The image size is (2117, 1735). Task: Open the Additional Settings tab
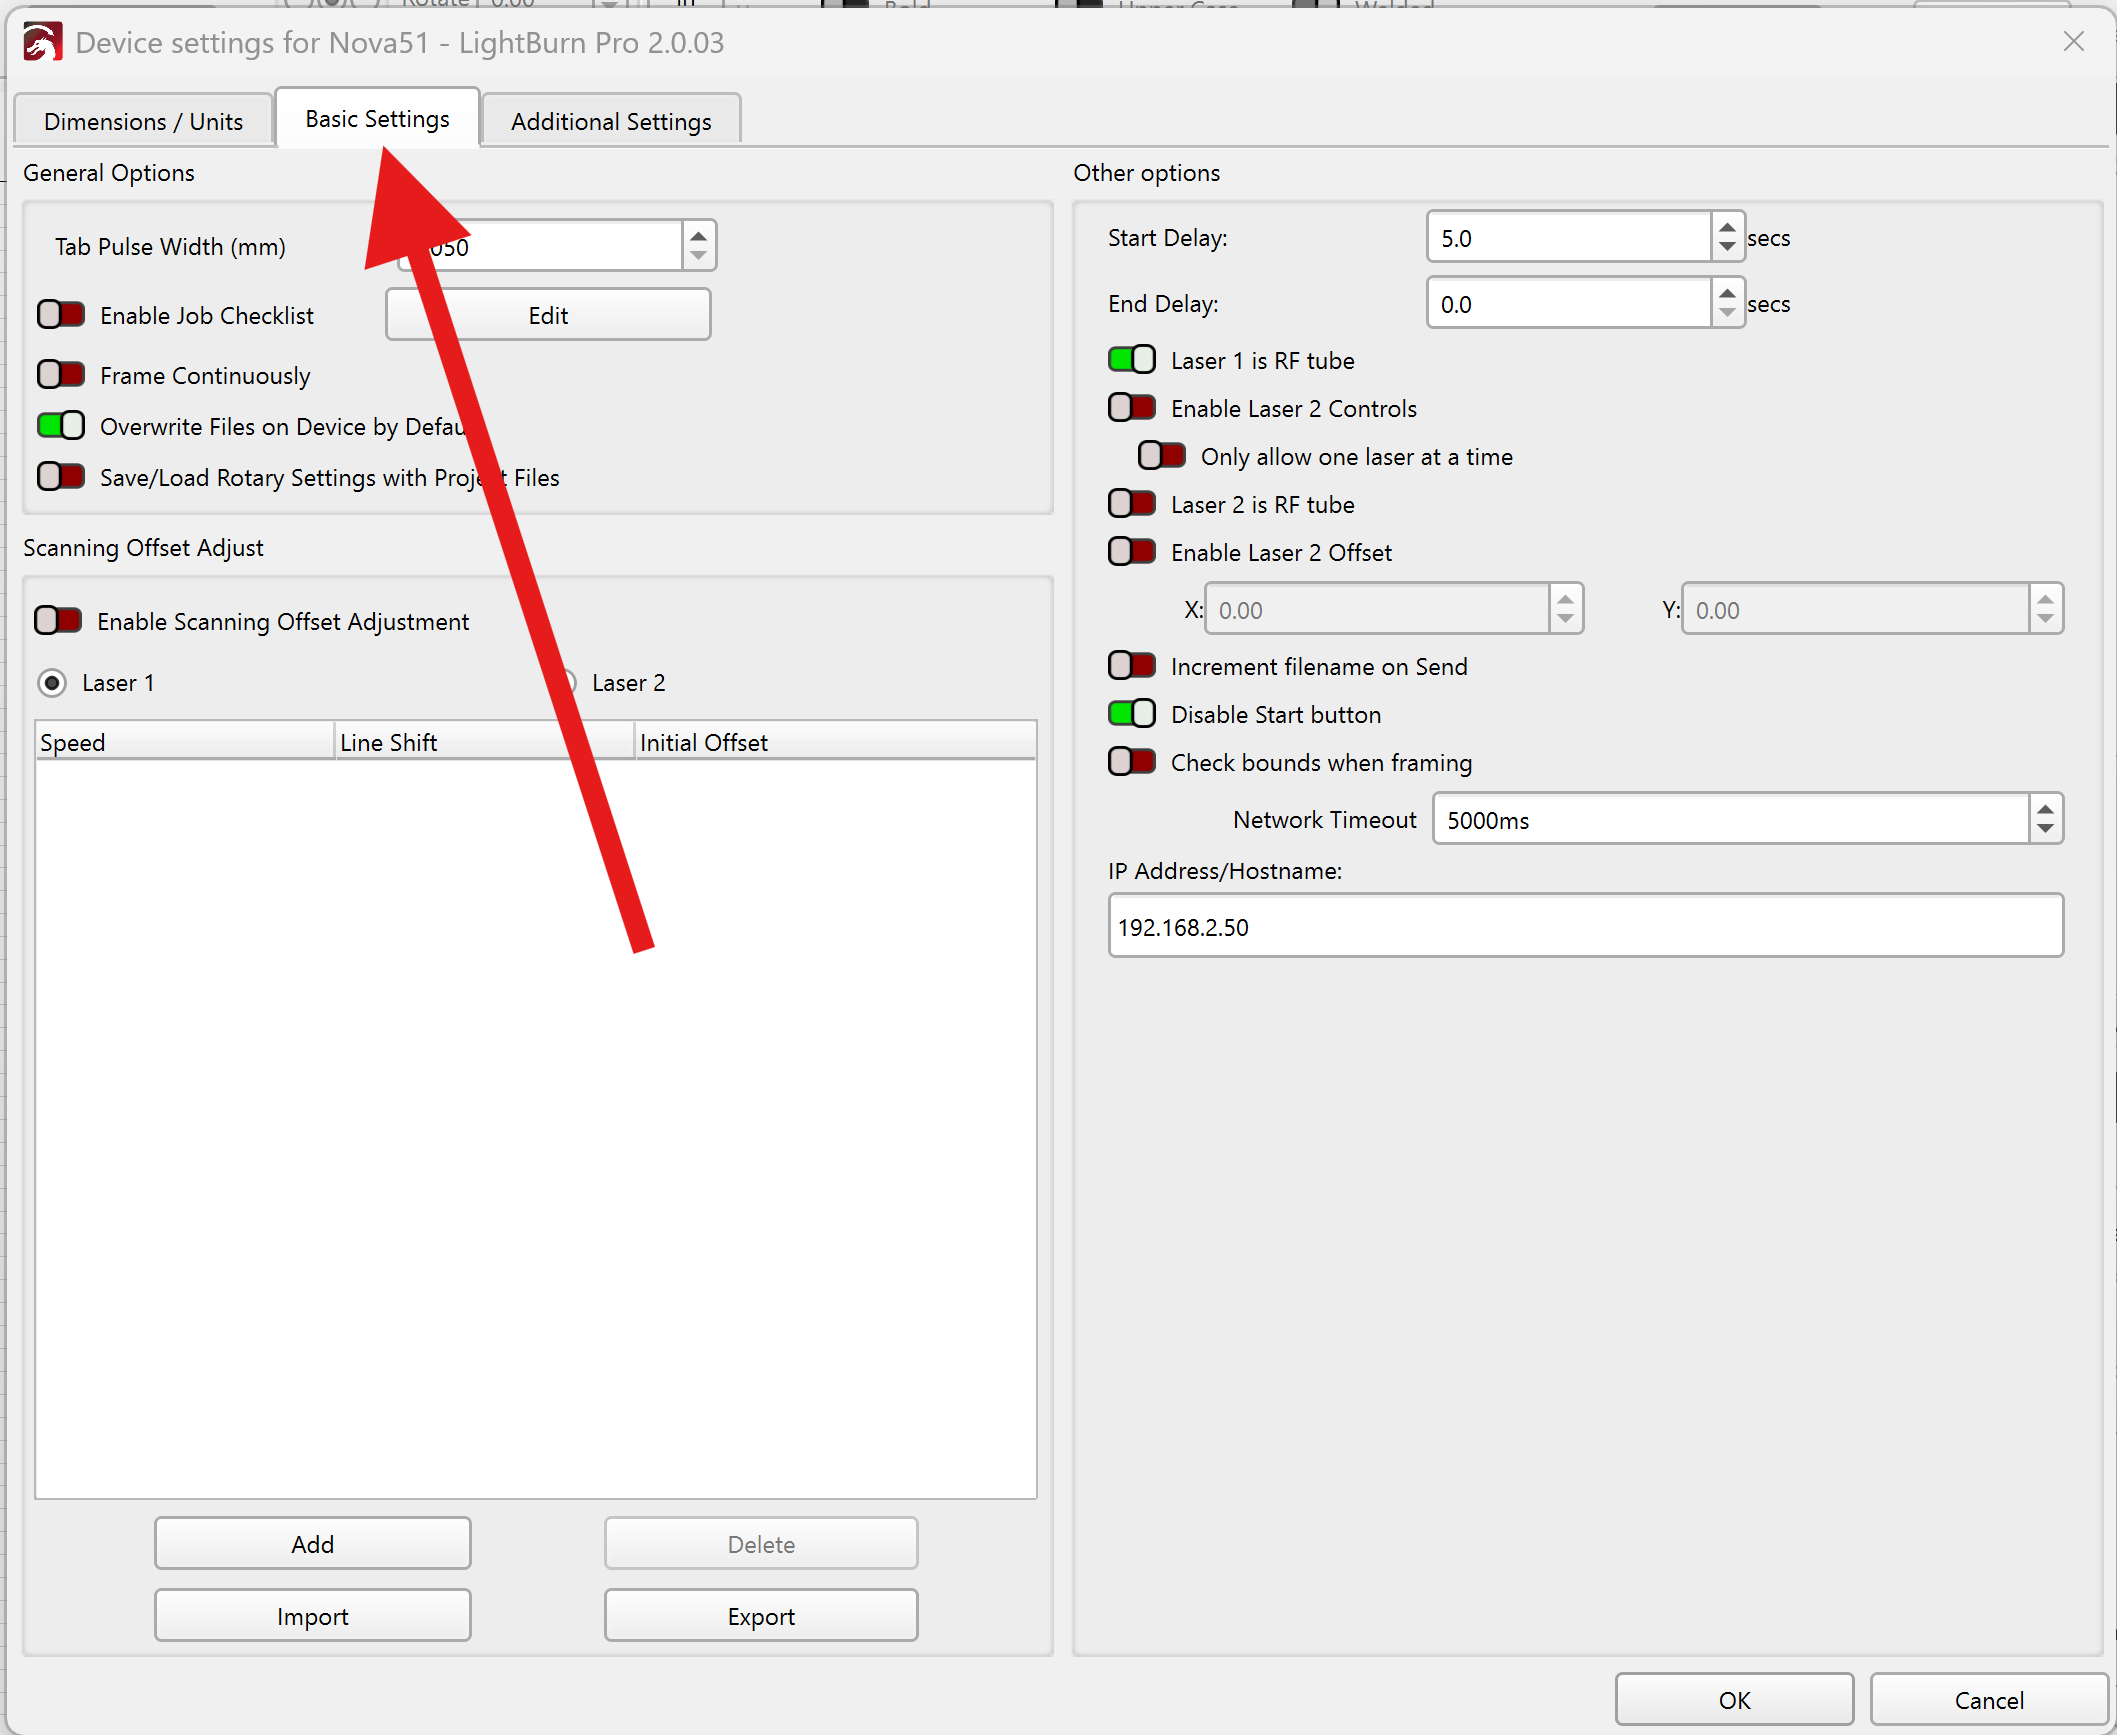(x=610, y=121)
